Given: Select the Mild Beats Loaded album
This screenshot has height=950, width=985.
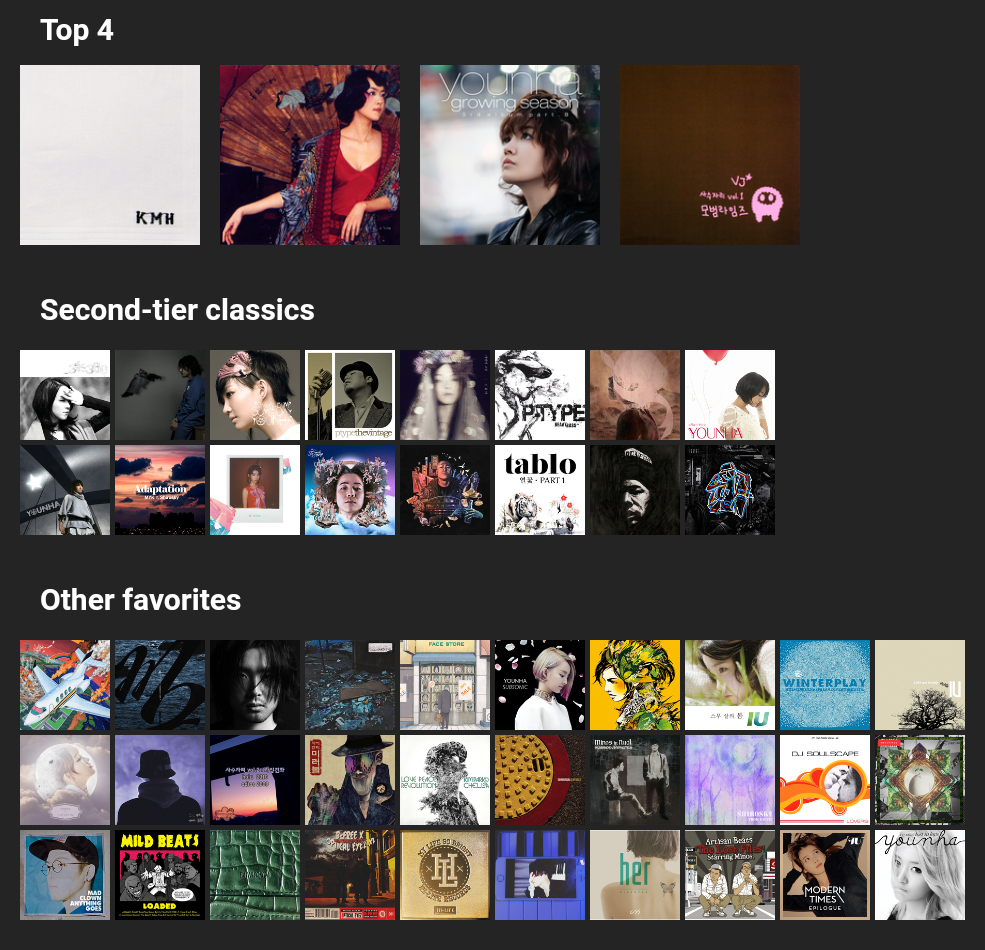Looking at the screenshot, I should coord(160,875).
